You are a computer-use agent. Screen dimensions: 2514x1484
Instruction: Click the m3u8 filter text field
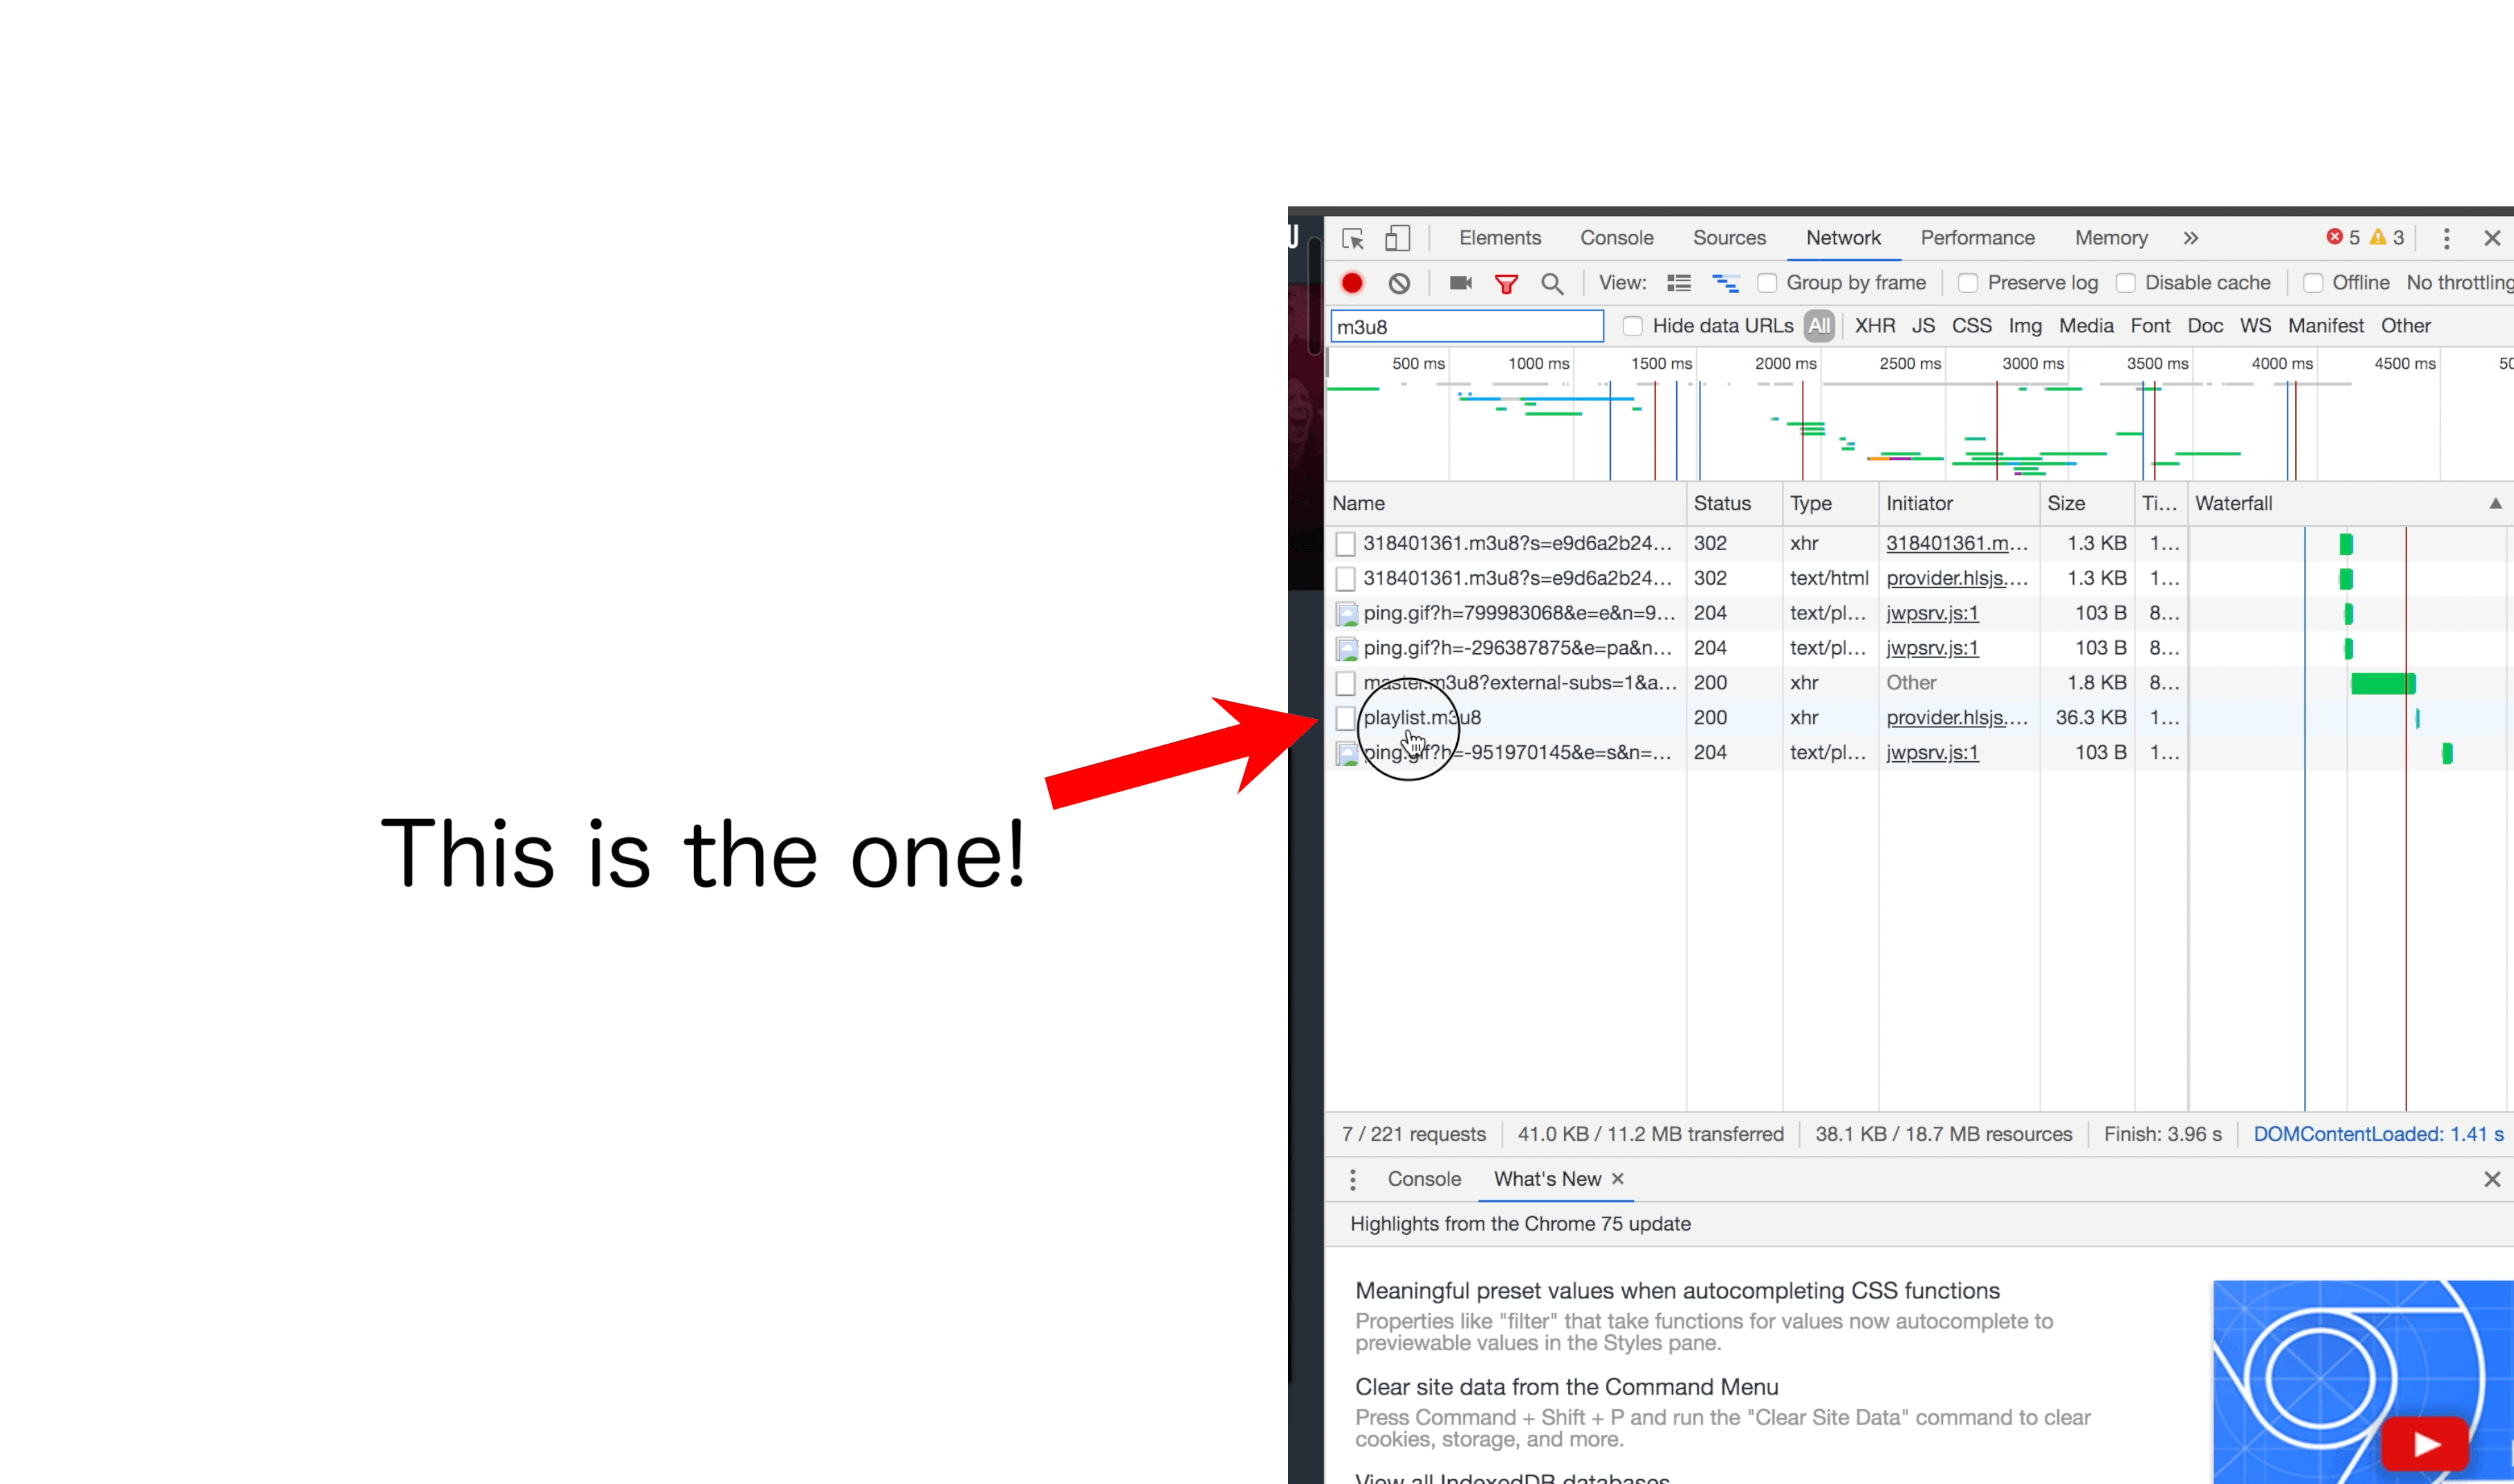(1466, 327)
